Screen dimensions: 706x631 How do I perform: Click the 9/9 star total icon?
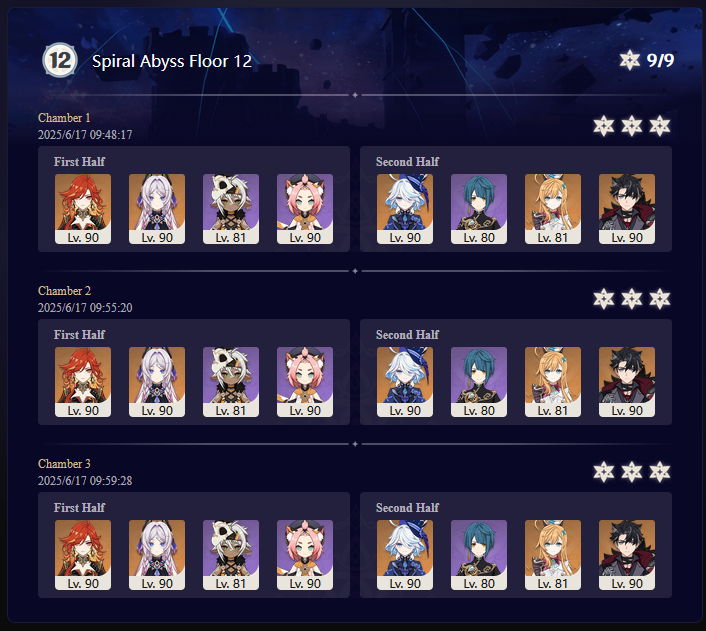(629, 60)
